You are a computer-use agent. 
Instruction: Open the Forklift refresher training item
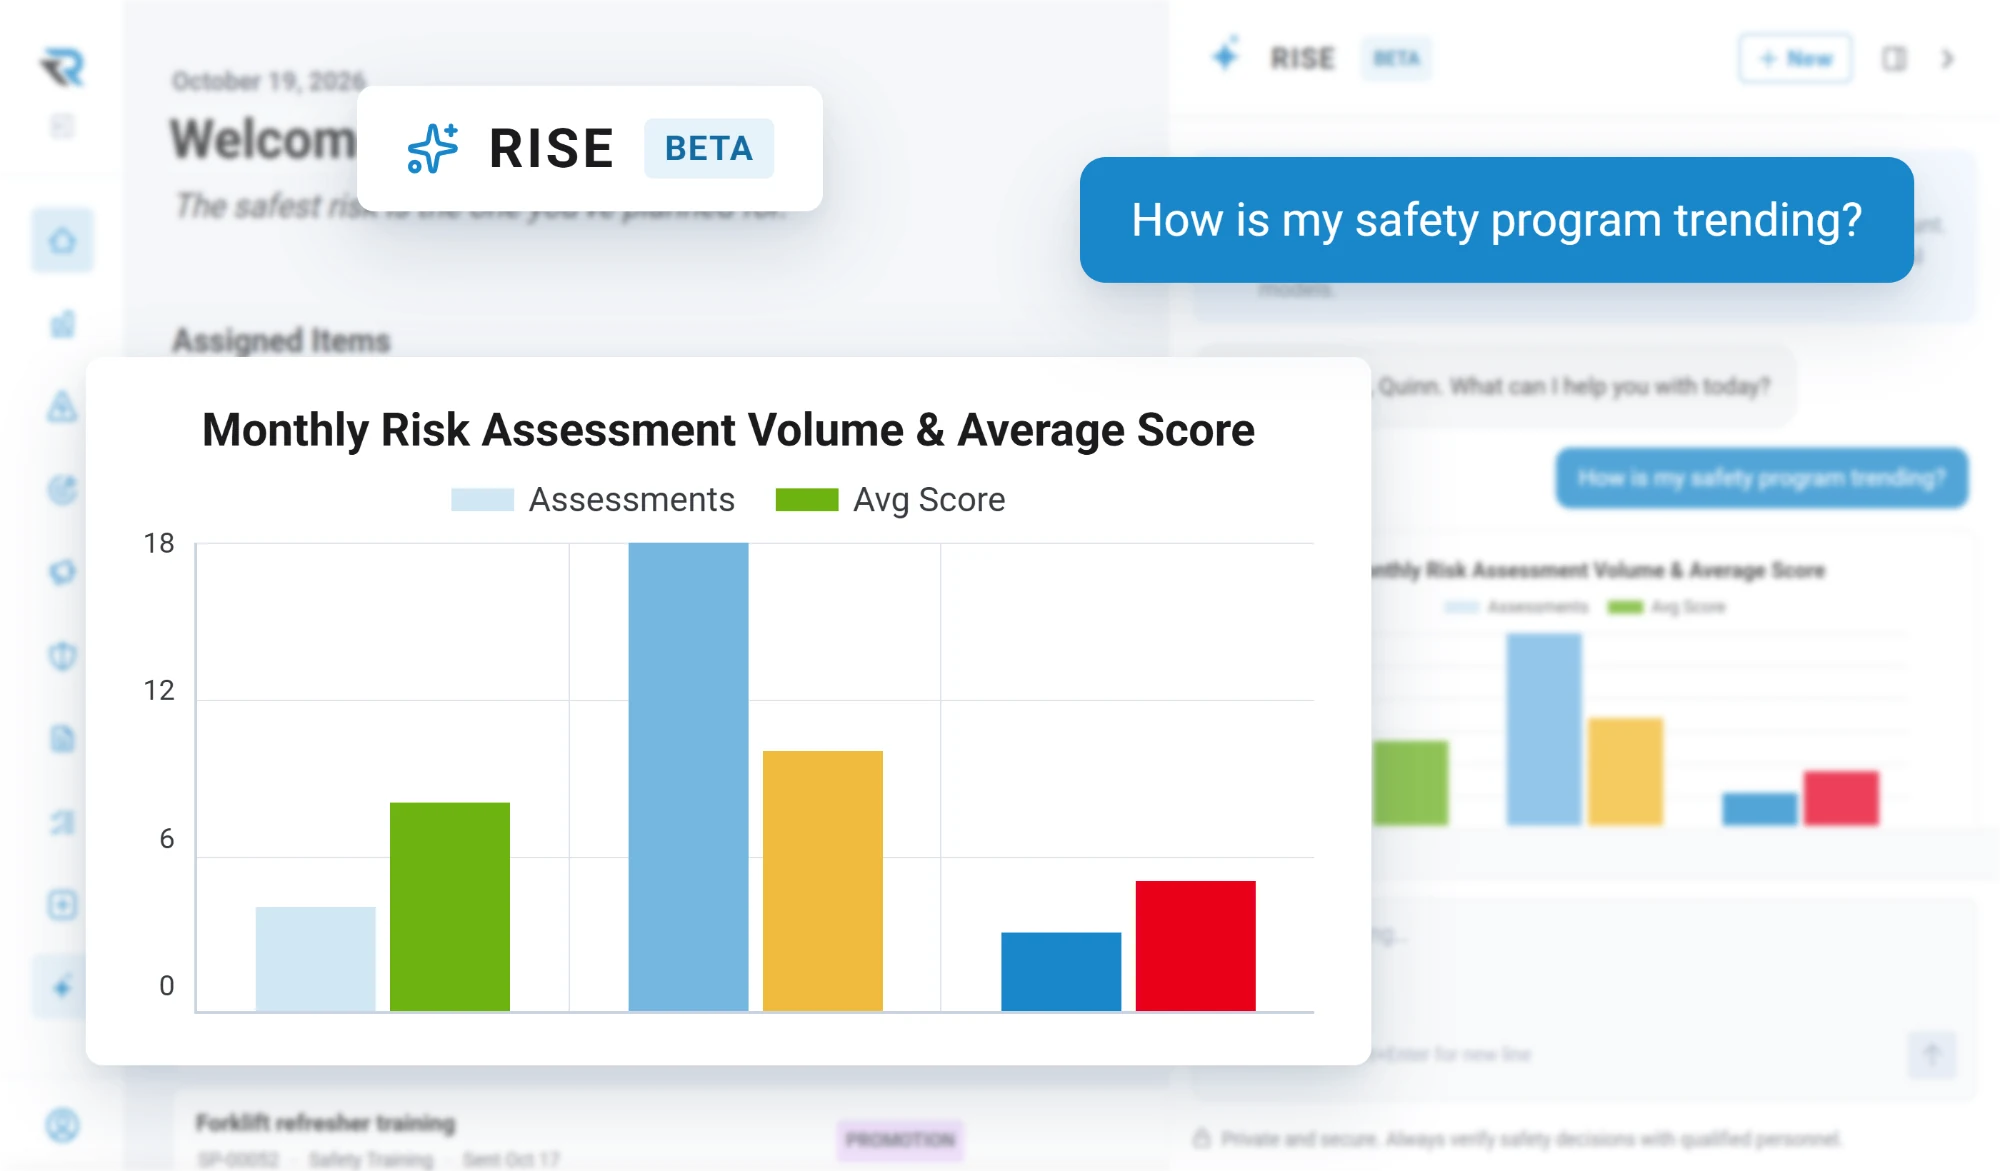coord(326,1123)
